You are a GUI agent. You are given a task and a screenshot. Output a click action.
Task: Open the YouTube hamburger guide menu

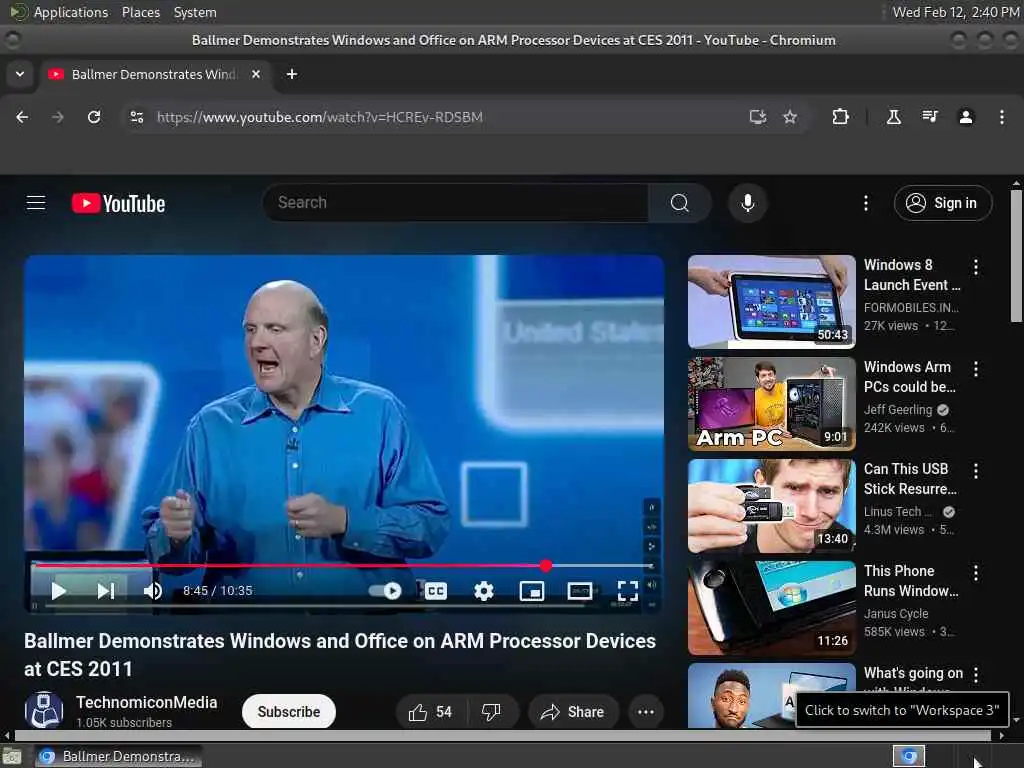pos(36,203)
